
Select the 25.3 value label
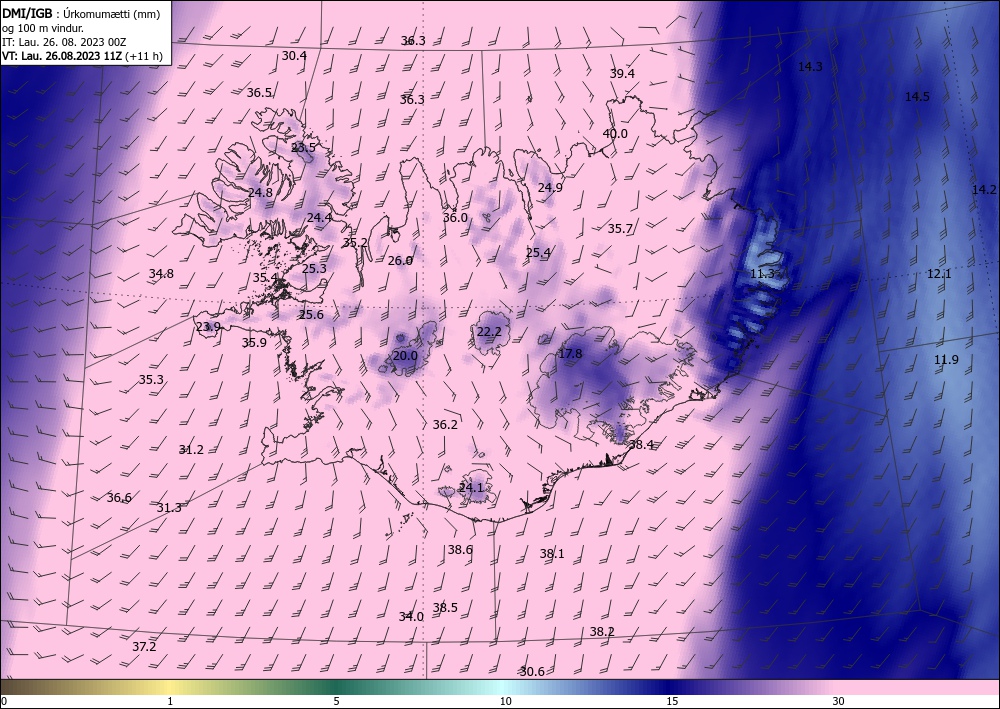click(x=314, y=268)
